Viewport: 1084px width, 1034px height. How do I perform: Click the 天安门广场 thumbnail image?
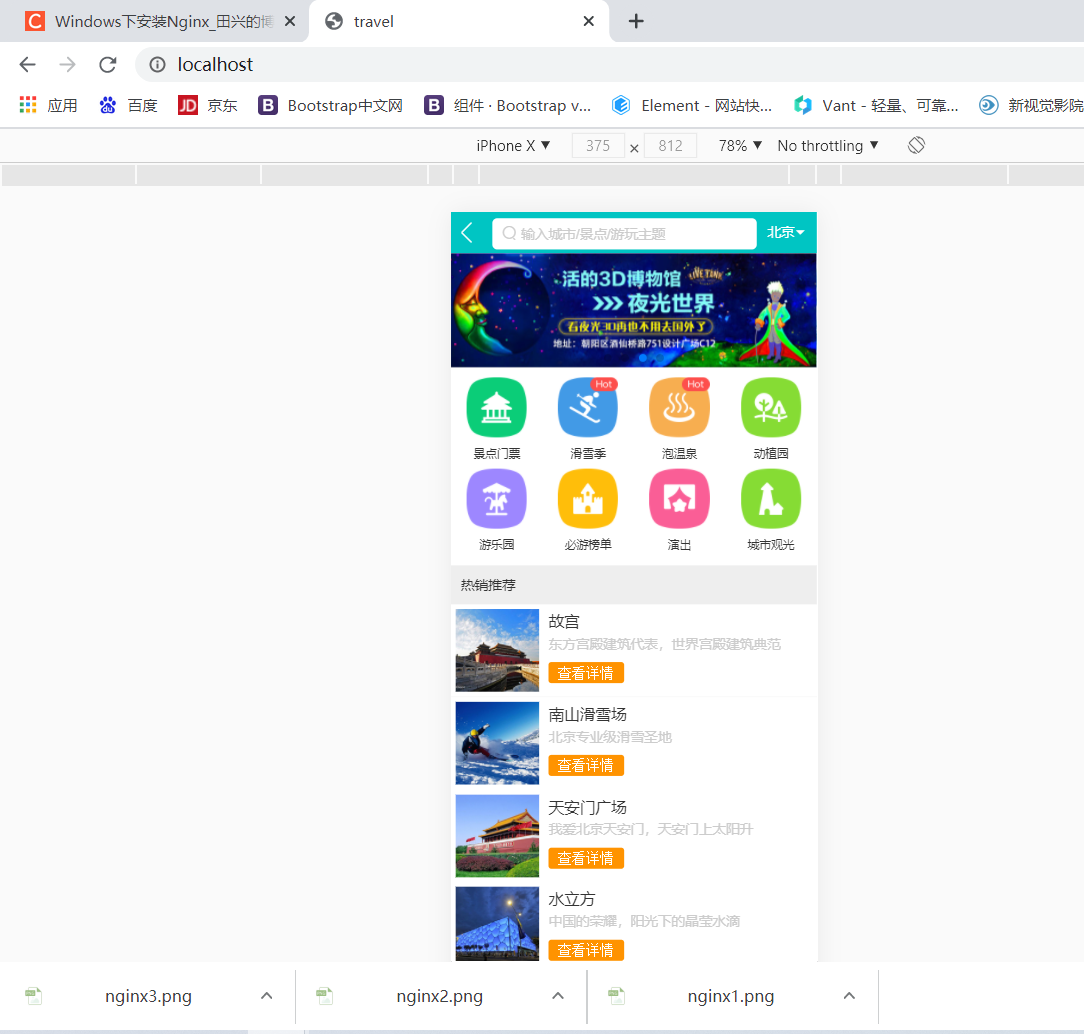[x=497, y=836]
